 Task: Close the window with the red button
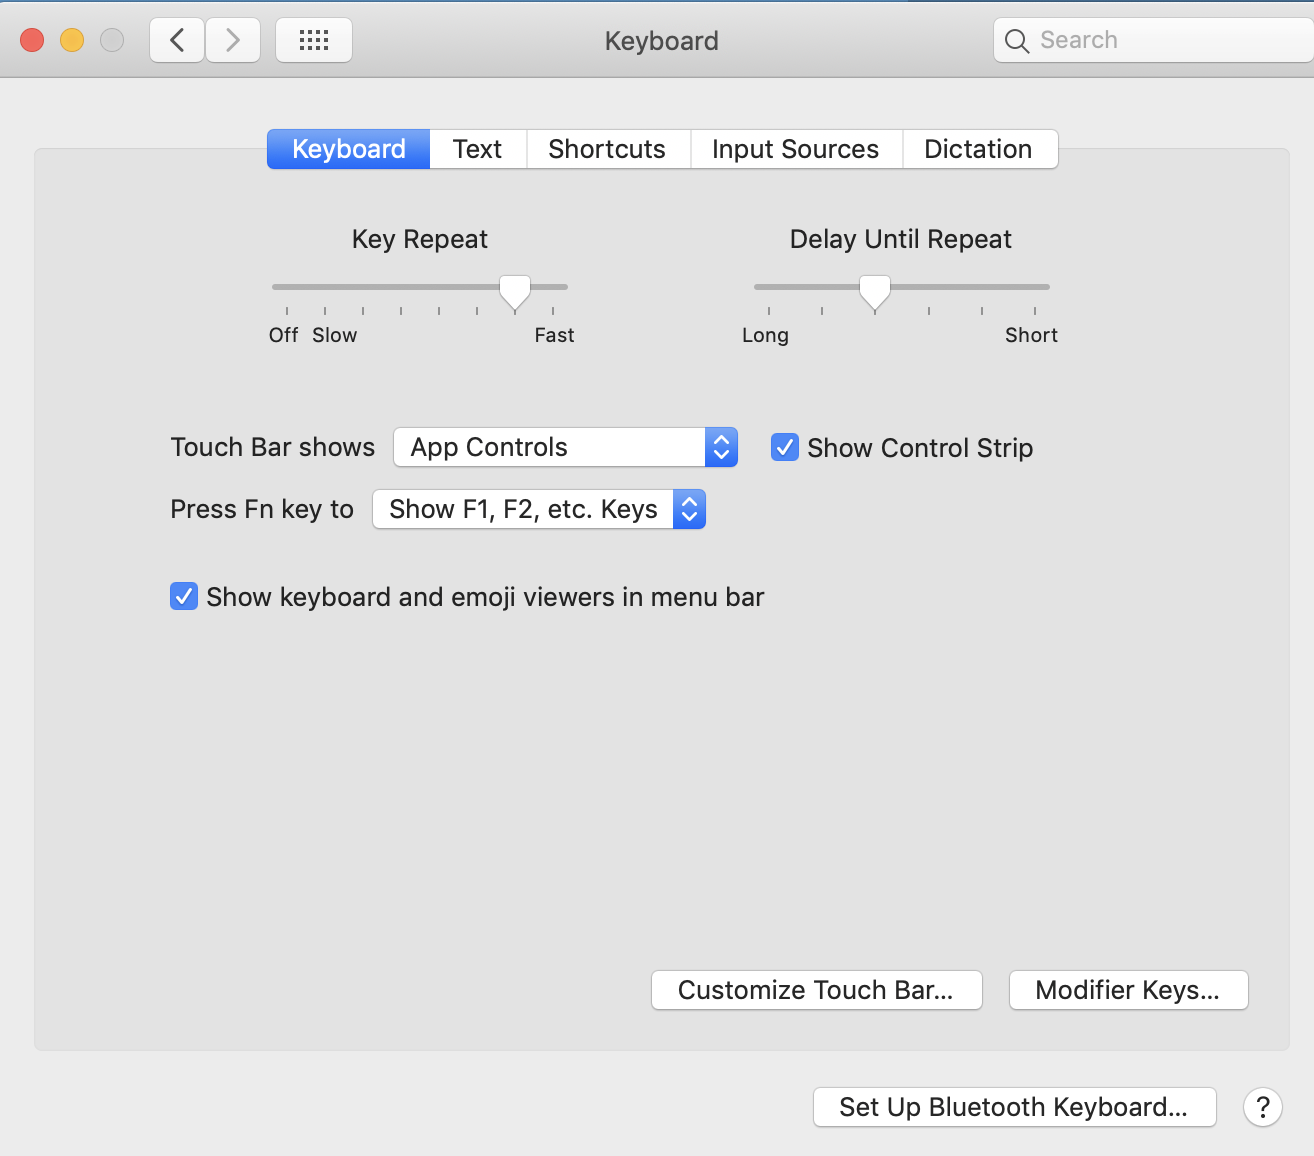click(x=32, y=40)
